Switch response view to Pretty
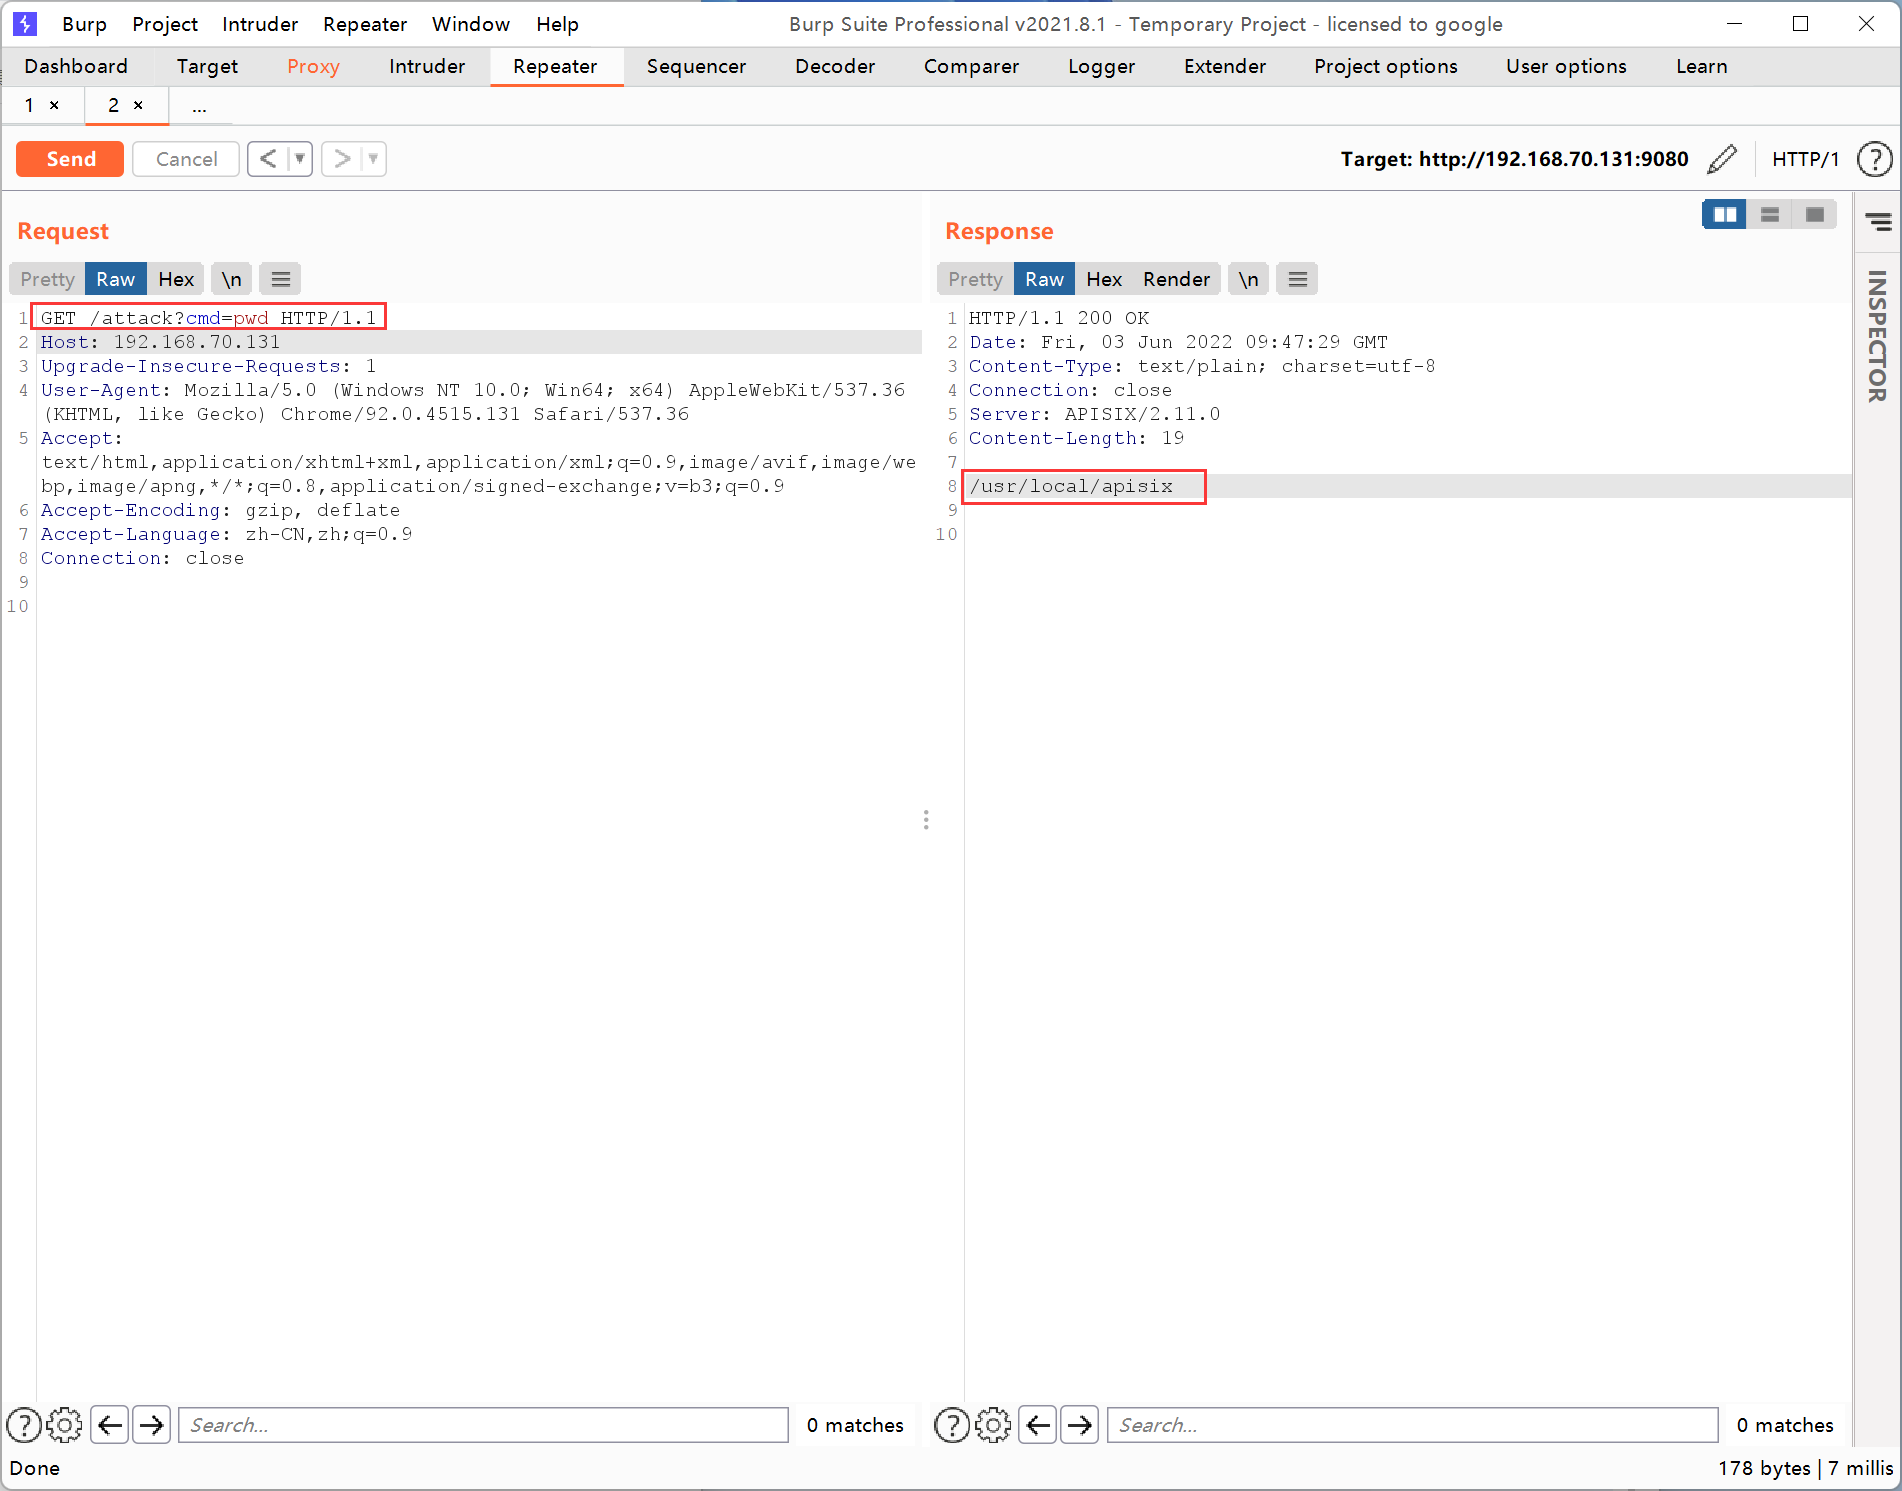This screenshot has height=1491, width=1902. [976, 279]
